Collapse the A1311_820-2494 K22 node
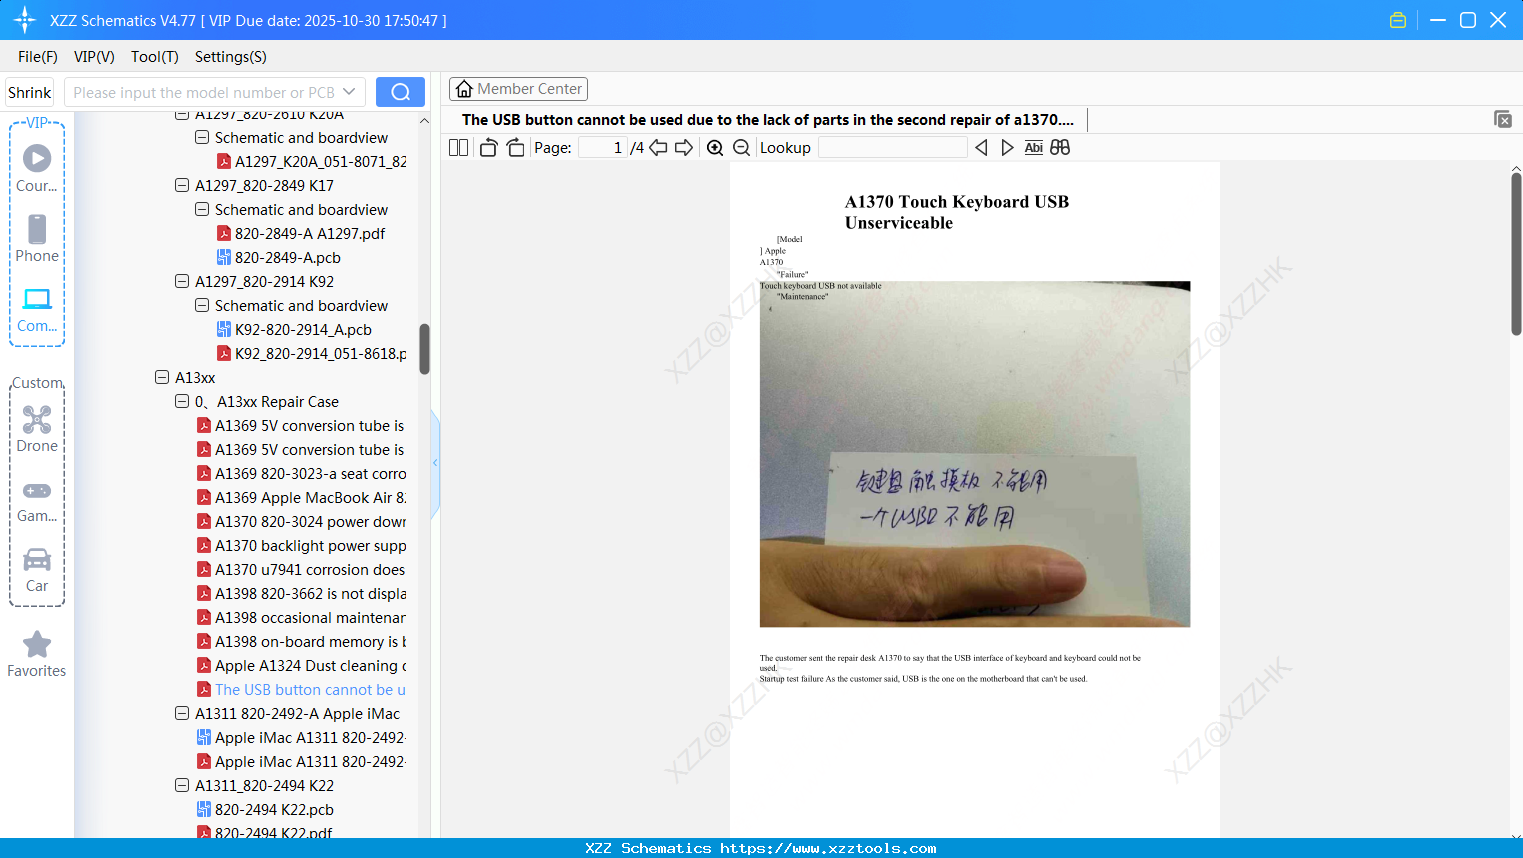This screenshot has height=858, width=1523. point(182,785)
